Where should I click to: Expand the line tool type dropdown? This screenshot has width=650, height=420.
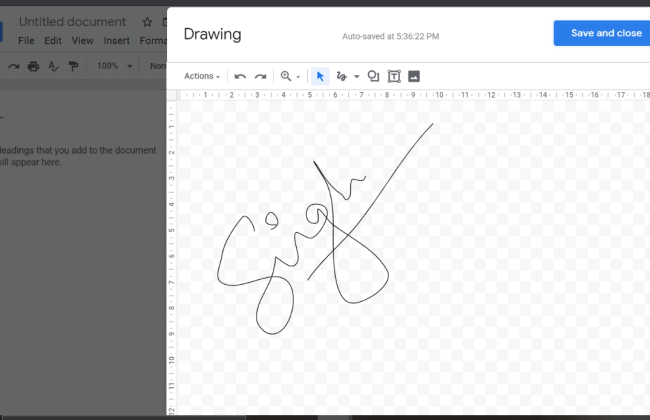(356, 77)
